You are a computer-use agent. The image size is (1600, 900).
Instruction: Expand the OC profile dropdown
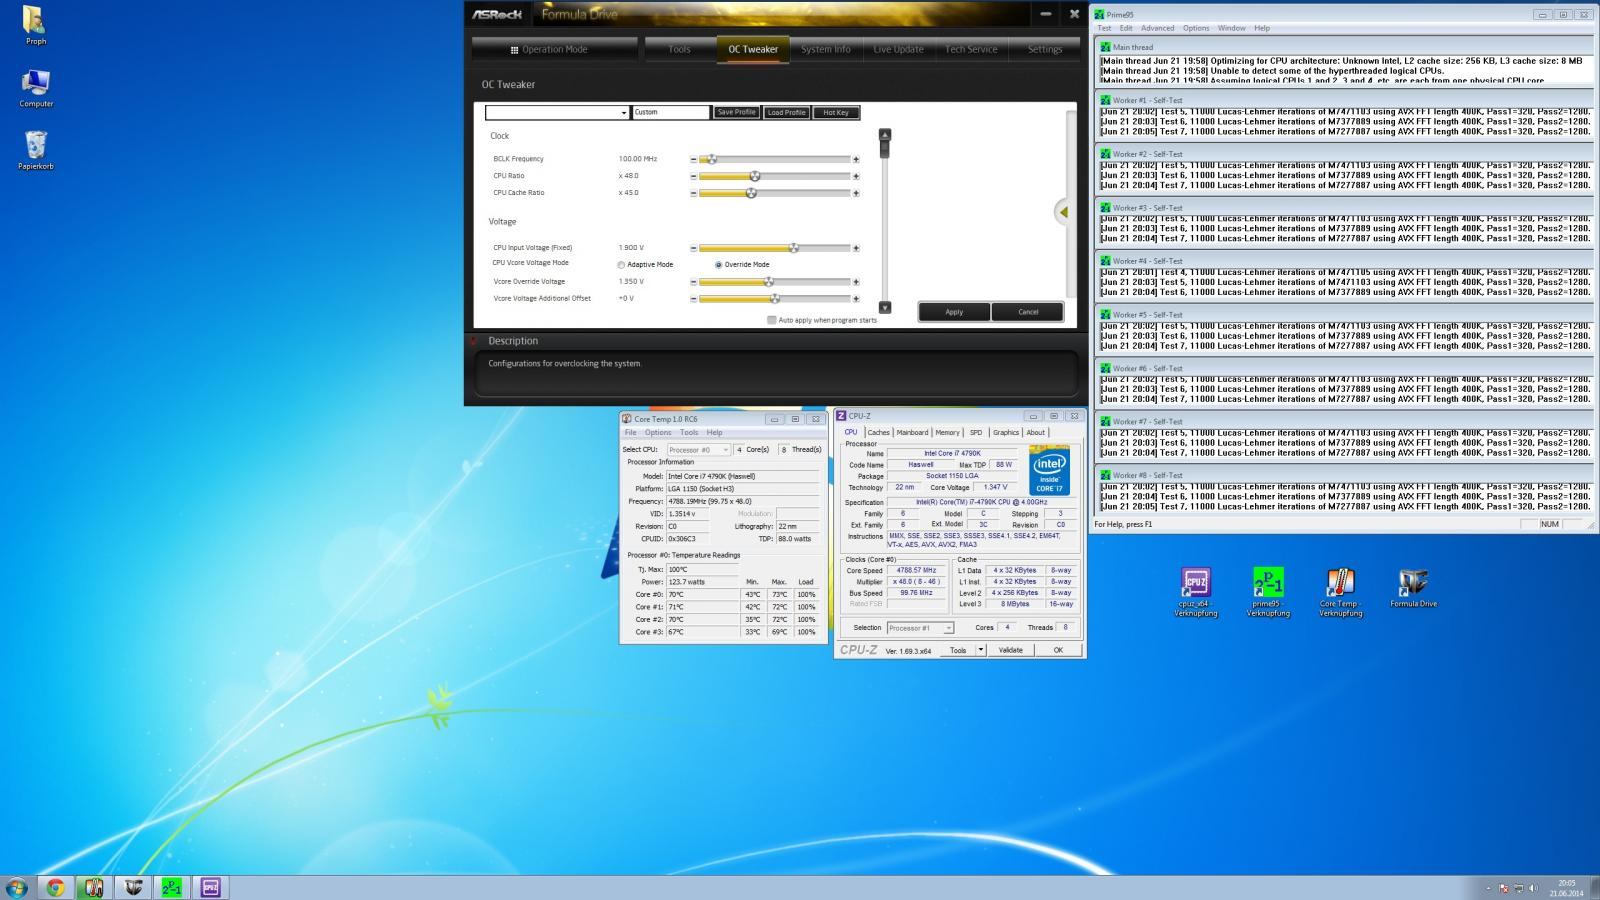coord(624,113)
